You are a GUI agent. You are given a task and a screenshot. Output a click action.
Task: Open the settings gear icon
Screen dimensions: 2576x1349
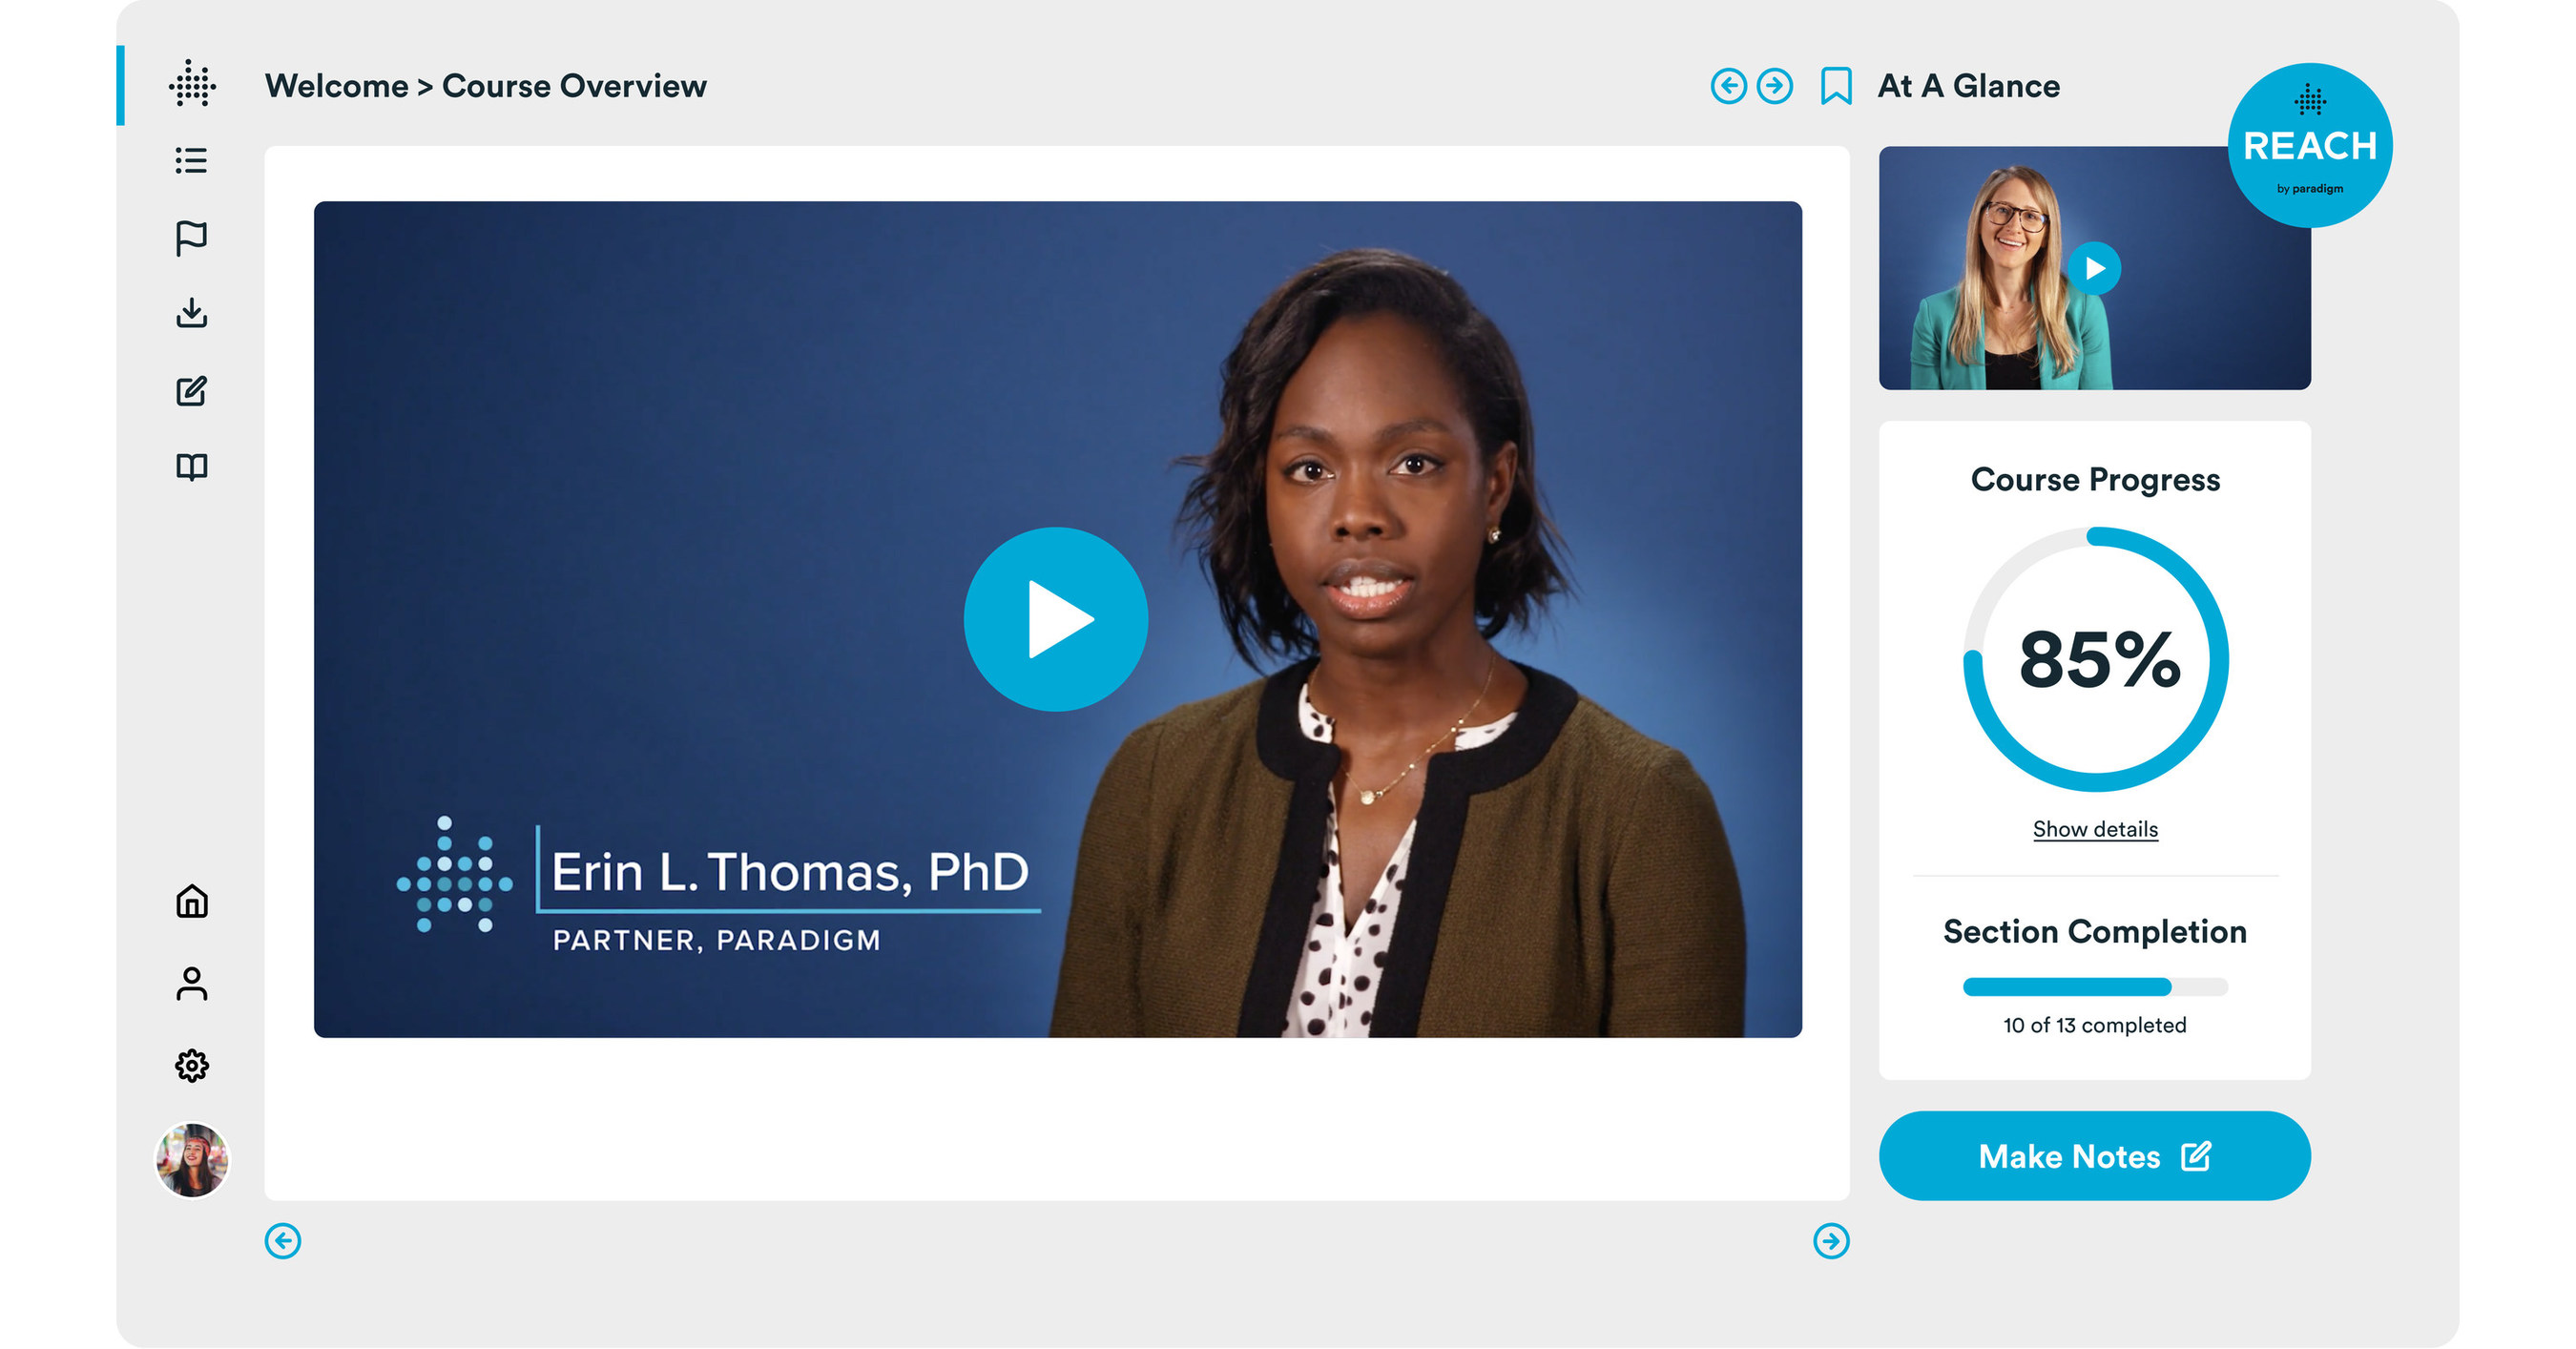pos(191,1066)
